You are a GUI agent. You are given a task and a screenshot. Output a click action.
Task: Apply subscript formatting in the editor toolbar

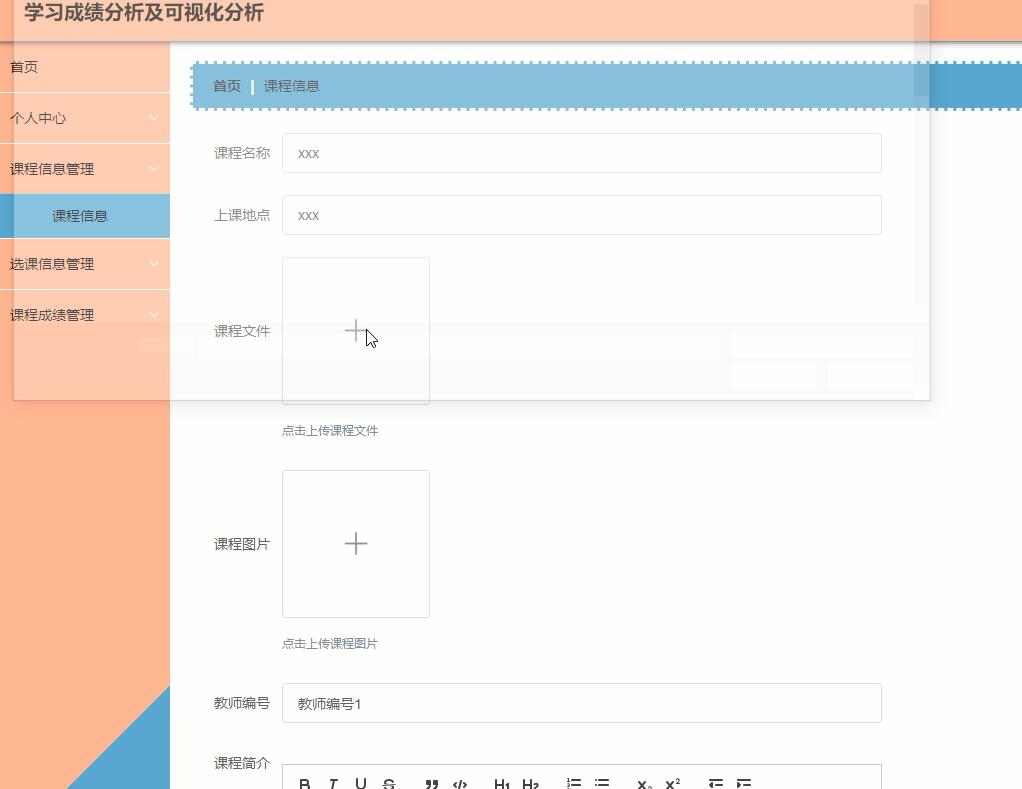coord(643,784)
